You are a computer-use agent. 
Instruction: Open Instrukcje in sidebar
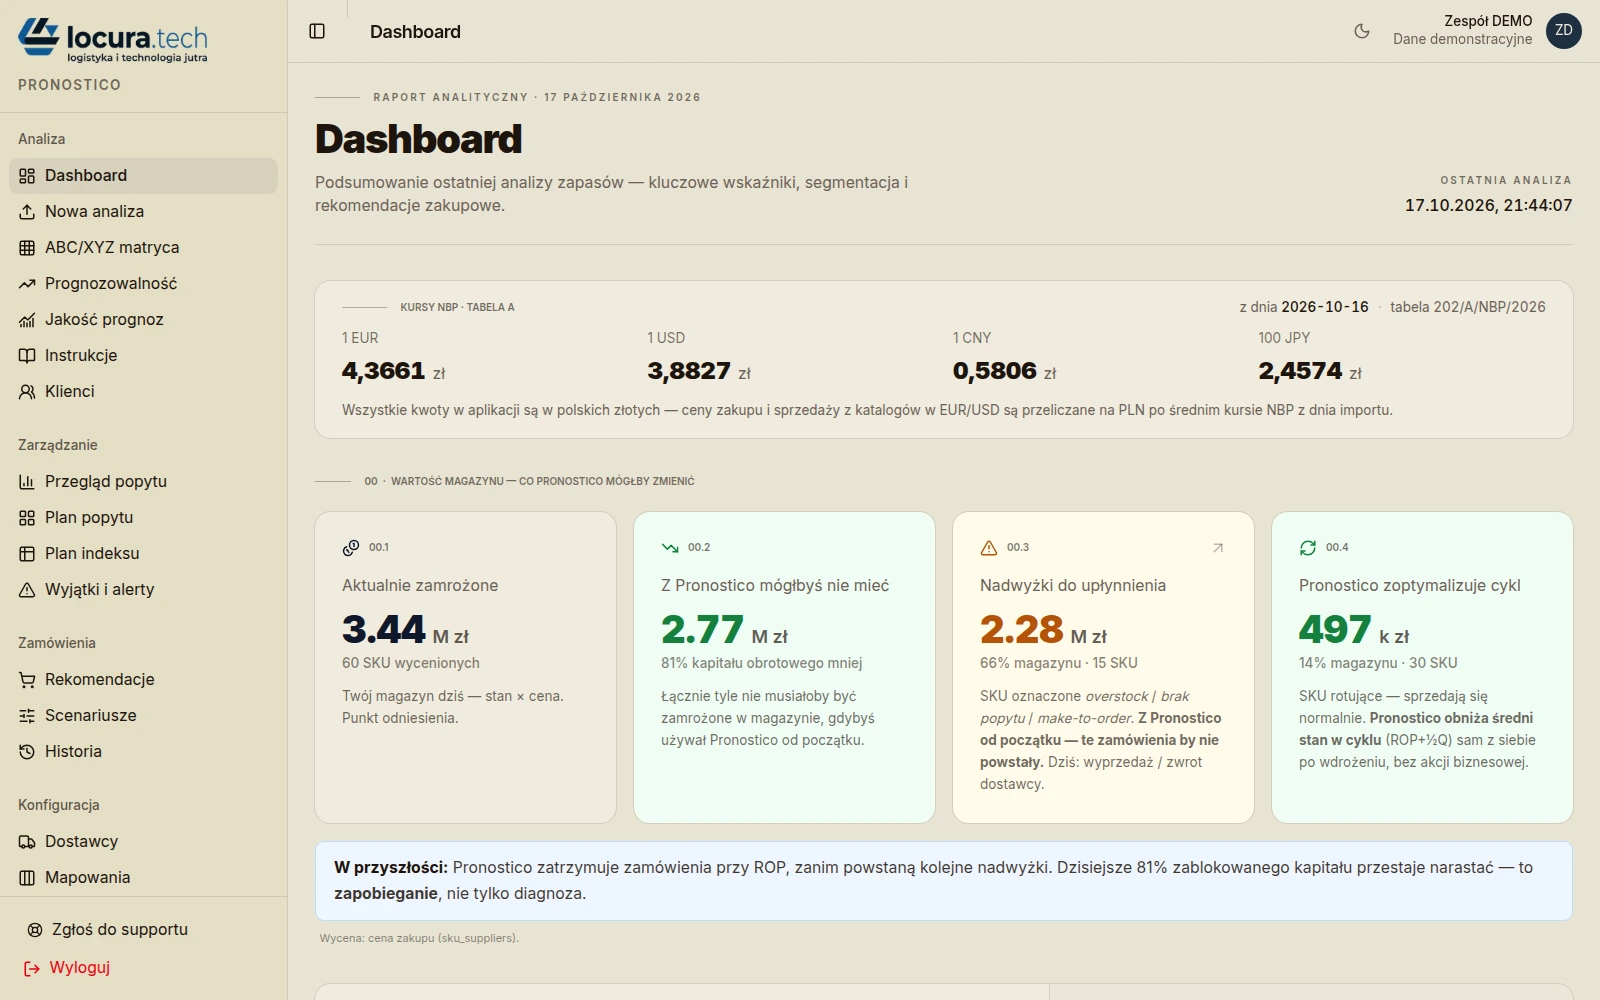[143, 356]
